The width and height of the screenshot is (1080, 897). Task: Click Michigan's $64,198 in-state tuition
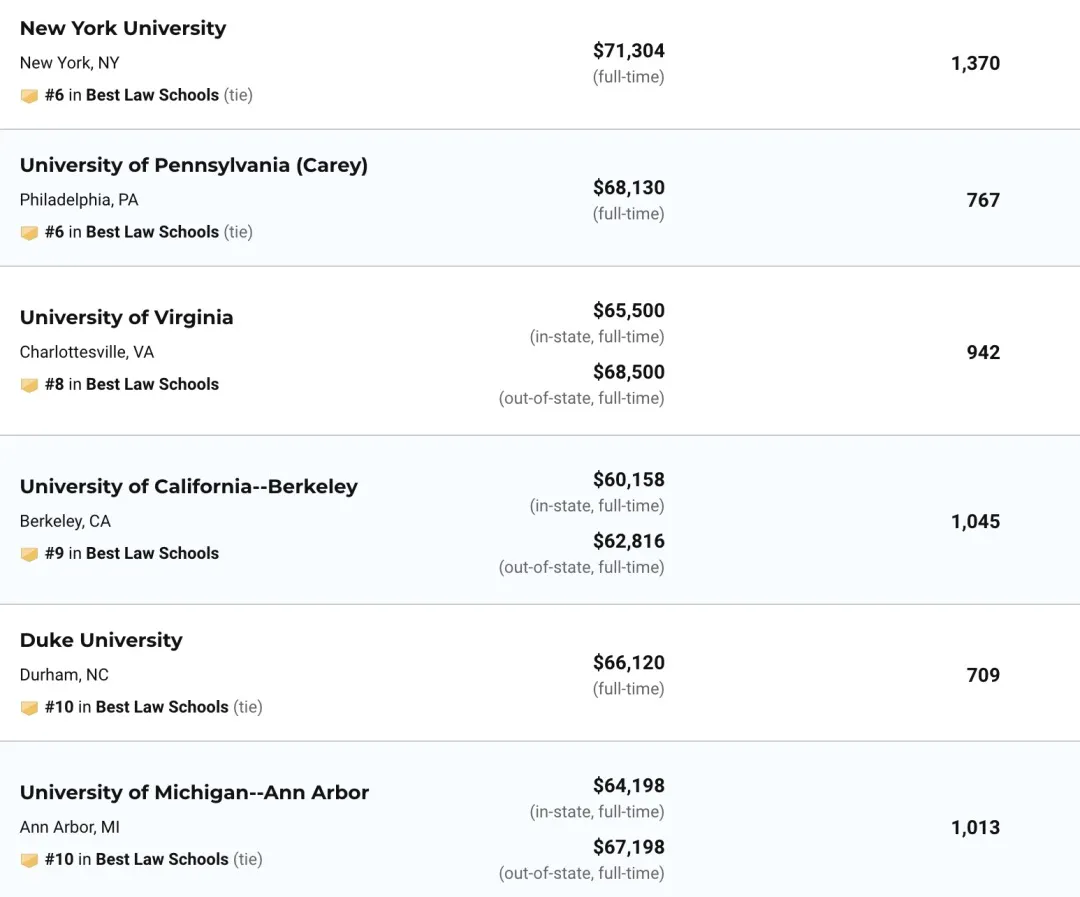tap(628, 786)
